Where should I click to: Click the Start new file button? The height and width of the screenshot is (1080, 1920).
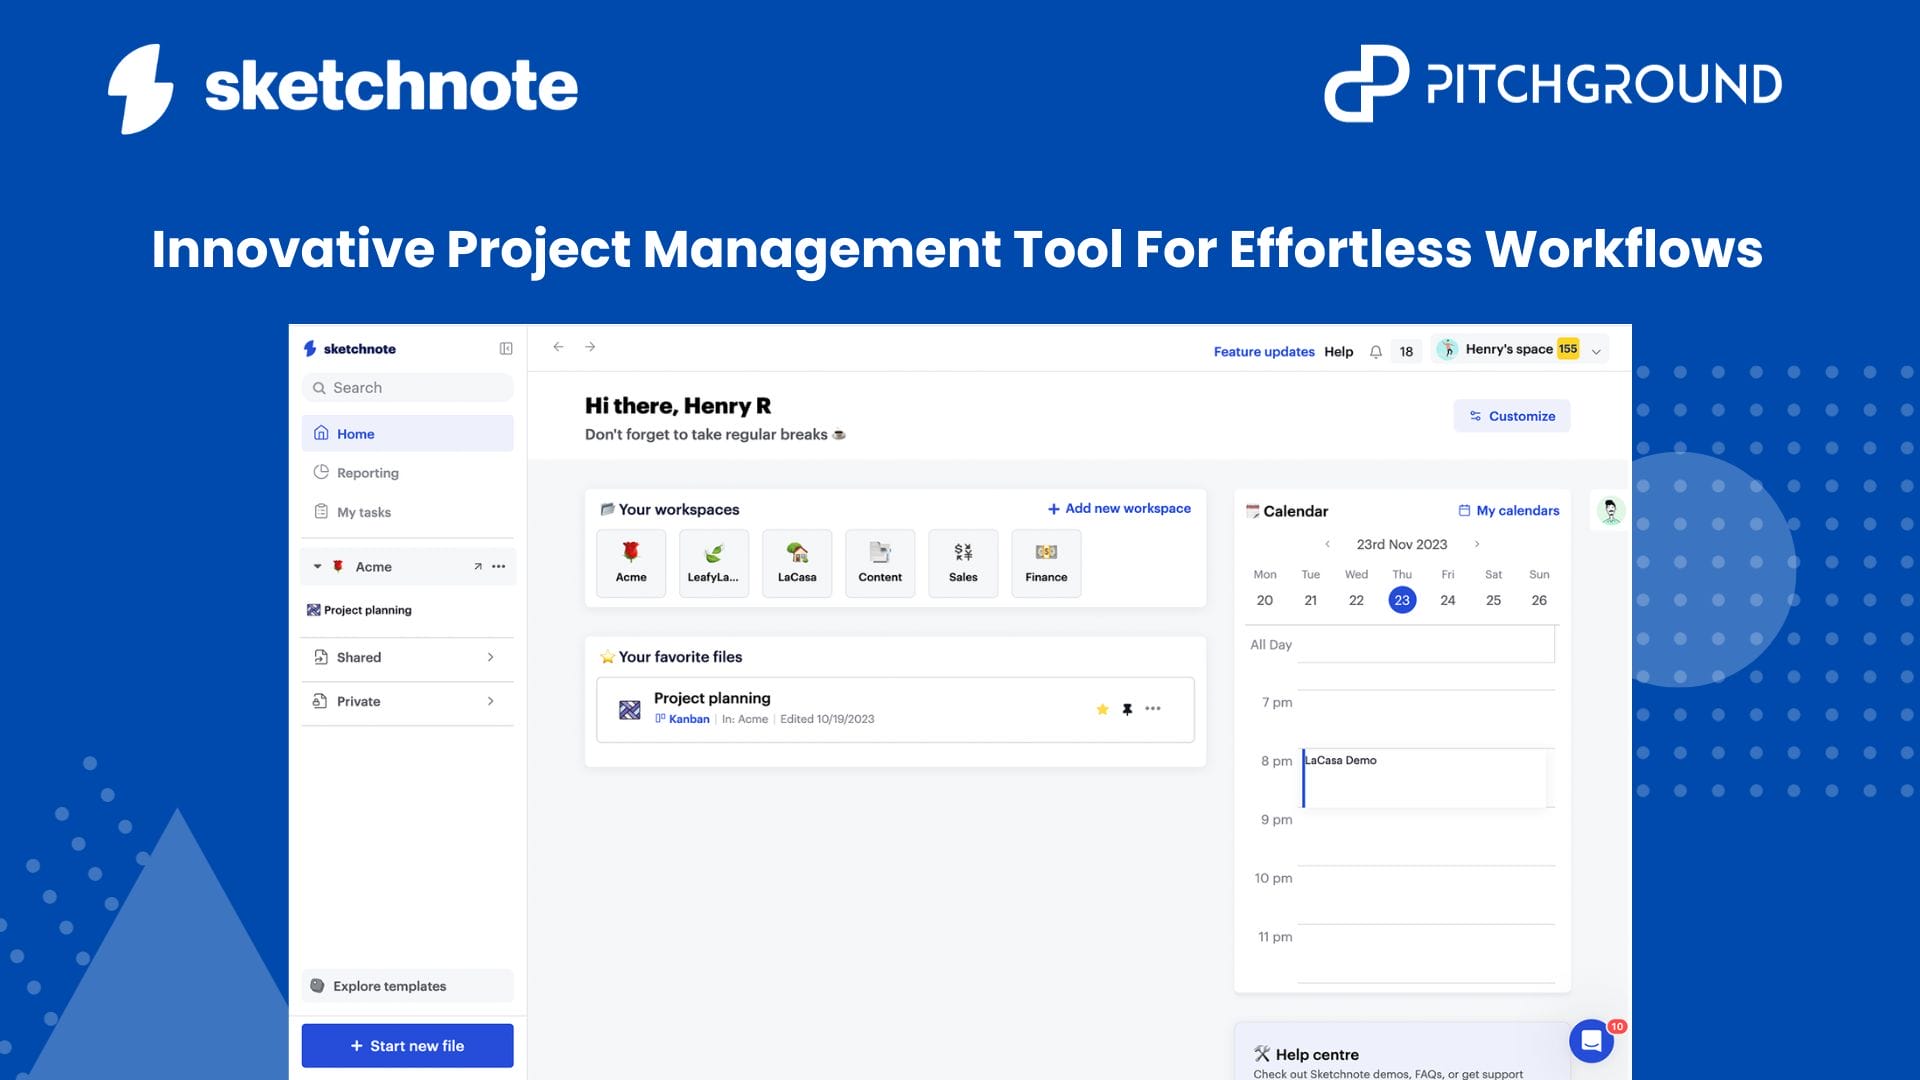point(407,1045)
